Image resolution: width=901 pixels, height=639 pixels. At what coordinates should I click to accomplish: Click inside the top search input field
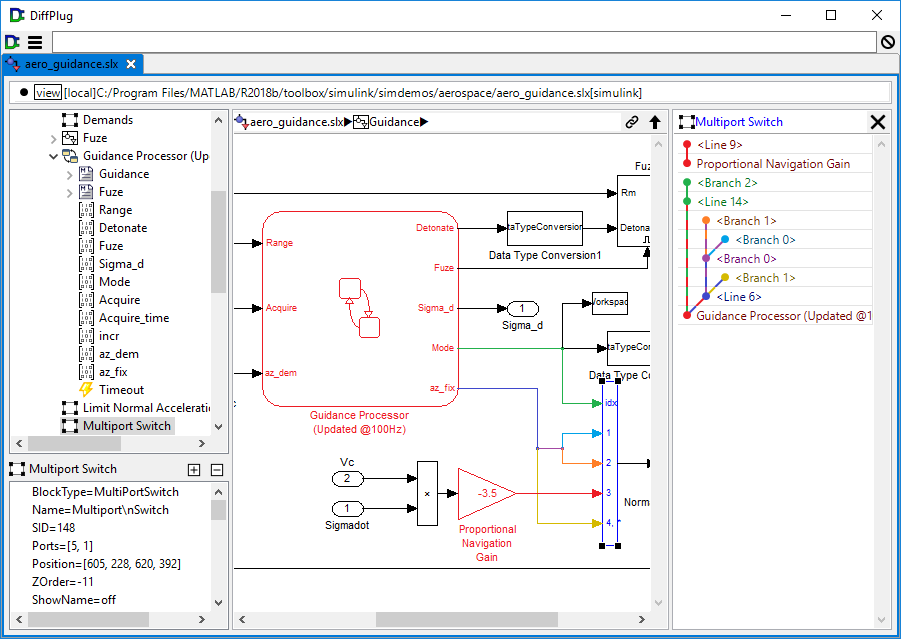pos(464,42)
